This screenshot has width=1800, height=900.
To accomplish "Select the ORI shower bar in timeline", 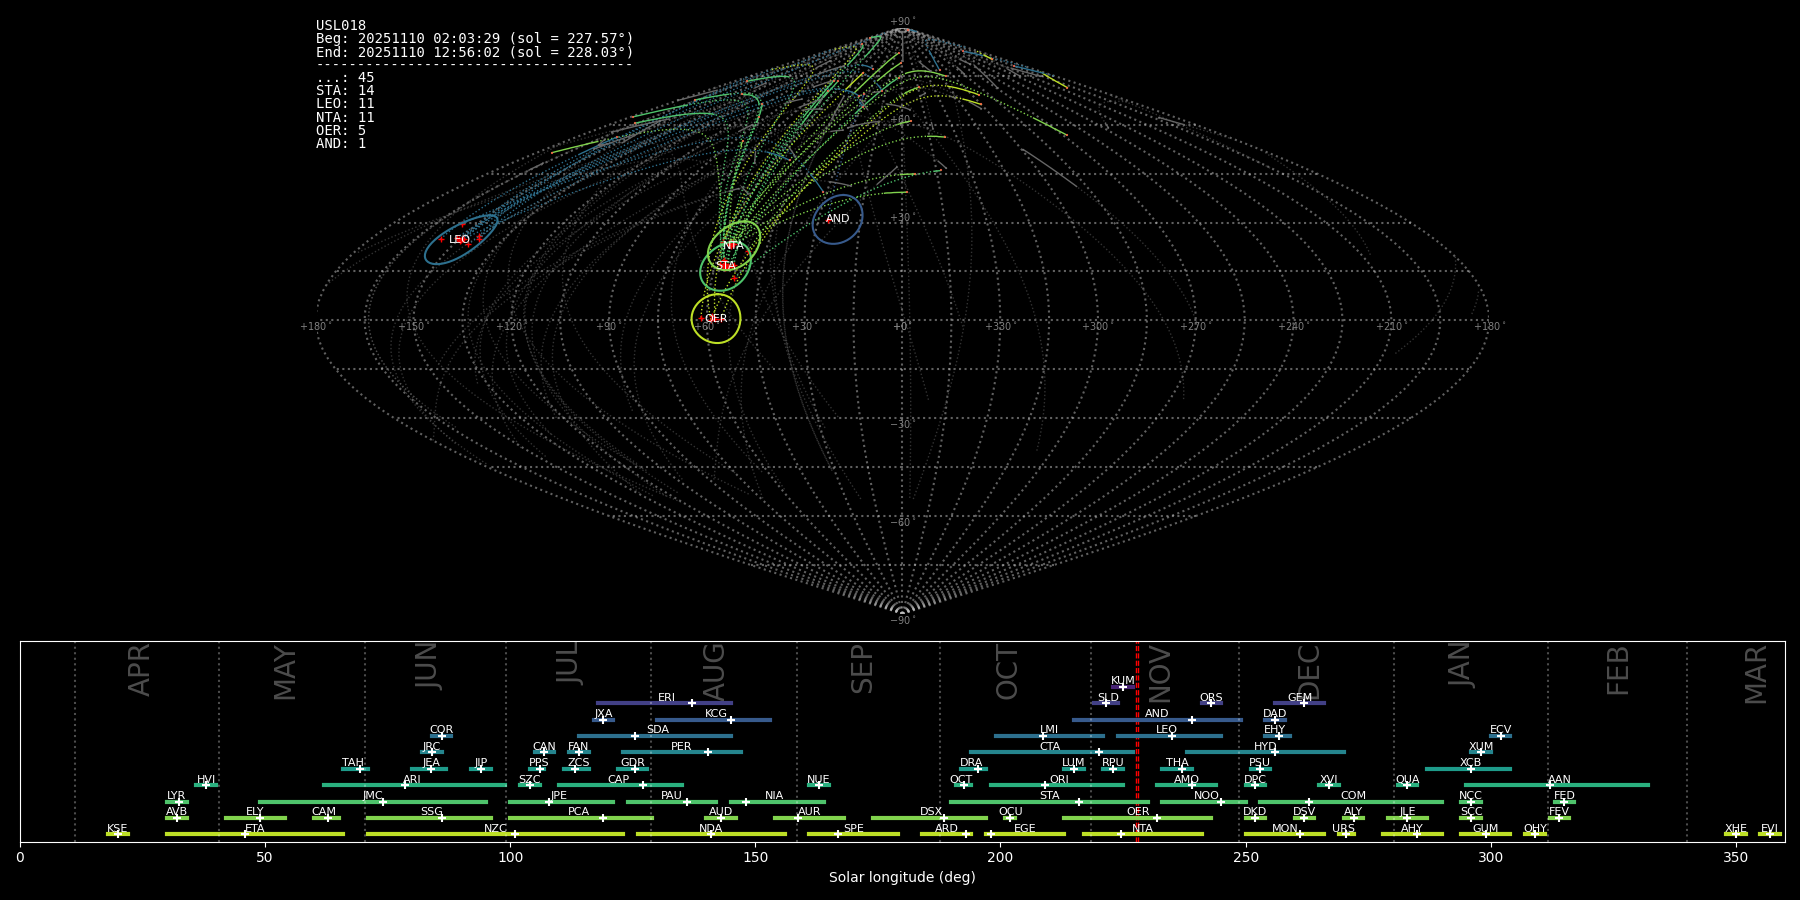I will 1058,785.
